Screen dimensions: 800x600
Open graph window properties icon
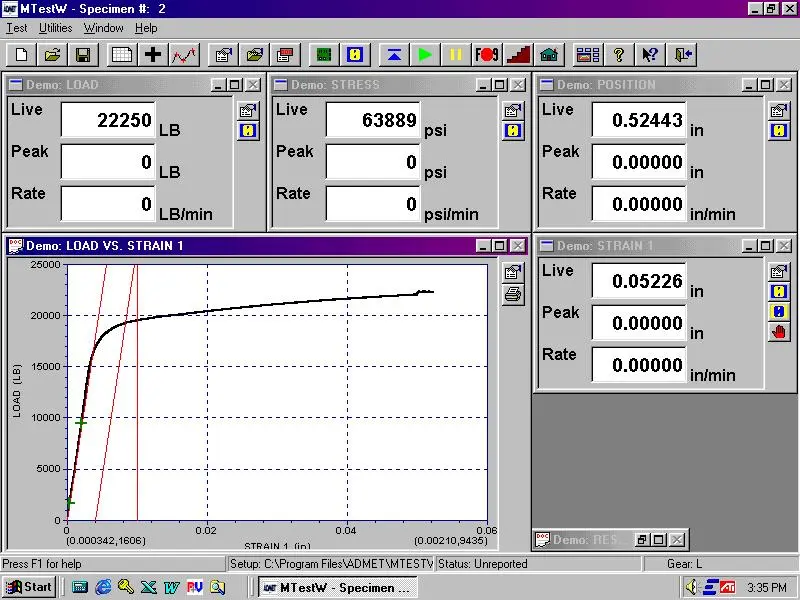[513, 272]
